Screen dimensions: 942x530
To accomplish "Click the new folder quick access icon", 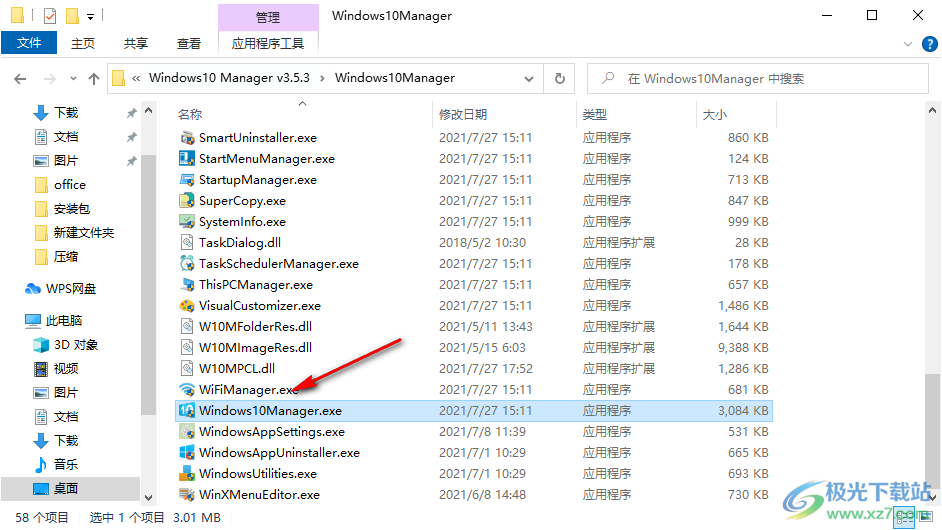I will point(72,16).
